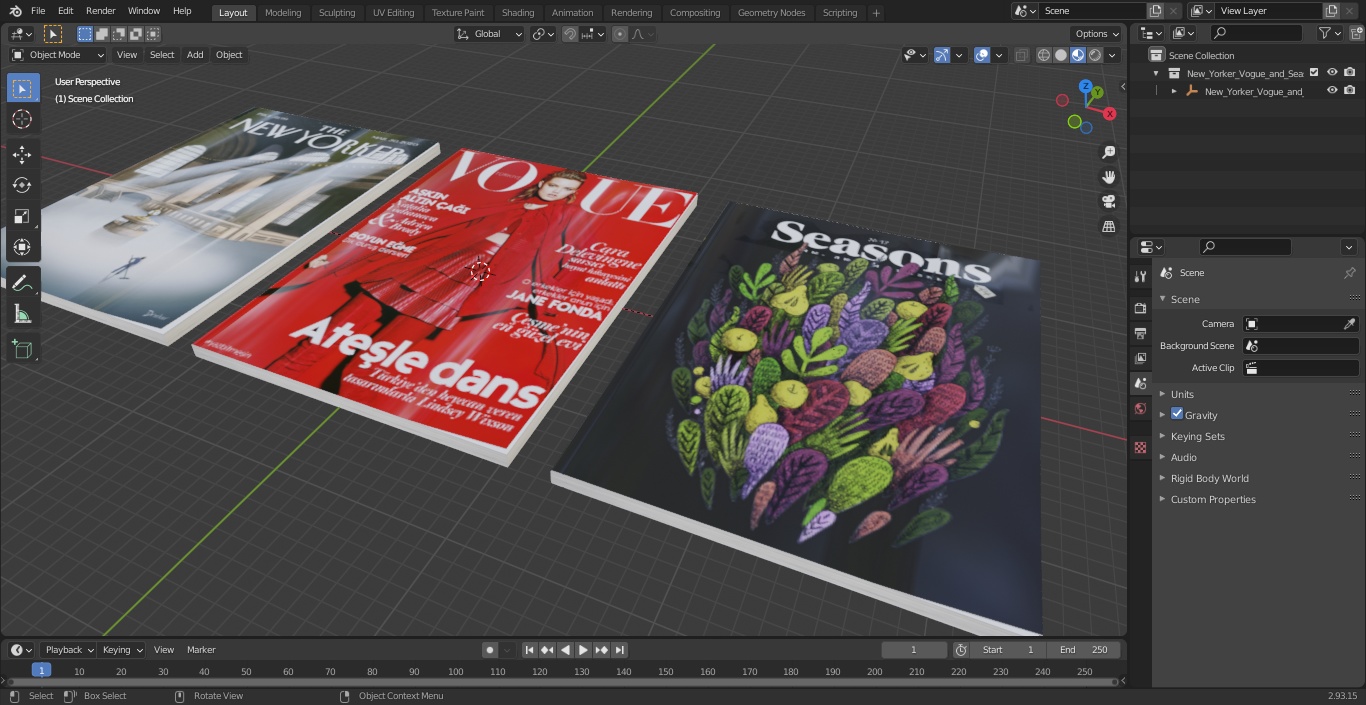Open the Object Mode dropdown
1366x705 pixels.
[57, 55]
